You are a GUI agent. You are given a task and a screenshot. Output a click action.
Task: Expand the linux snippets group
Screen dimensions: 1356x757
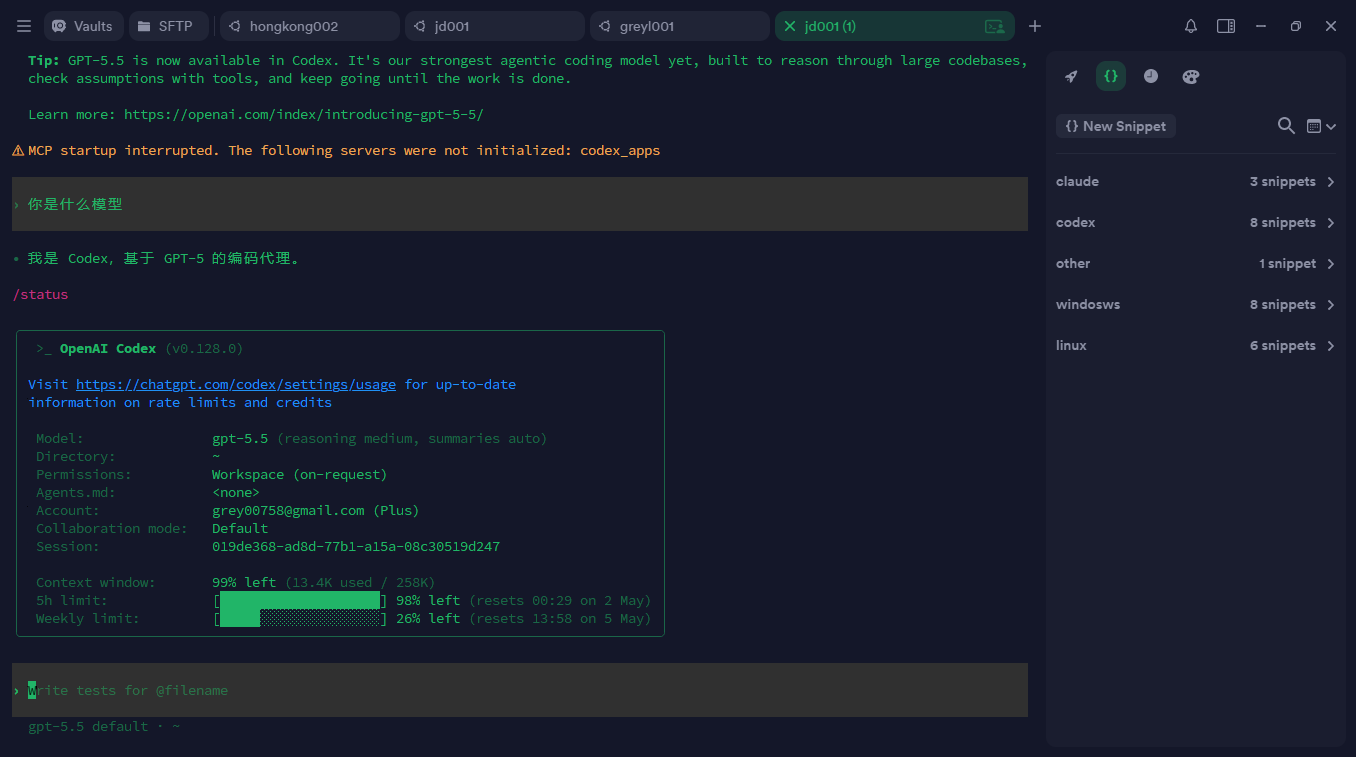point(1196,346)
